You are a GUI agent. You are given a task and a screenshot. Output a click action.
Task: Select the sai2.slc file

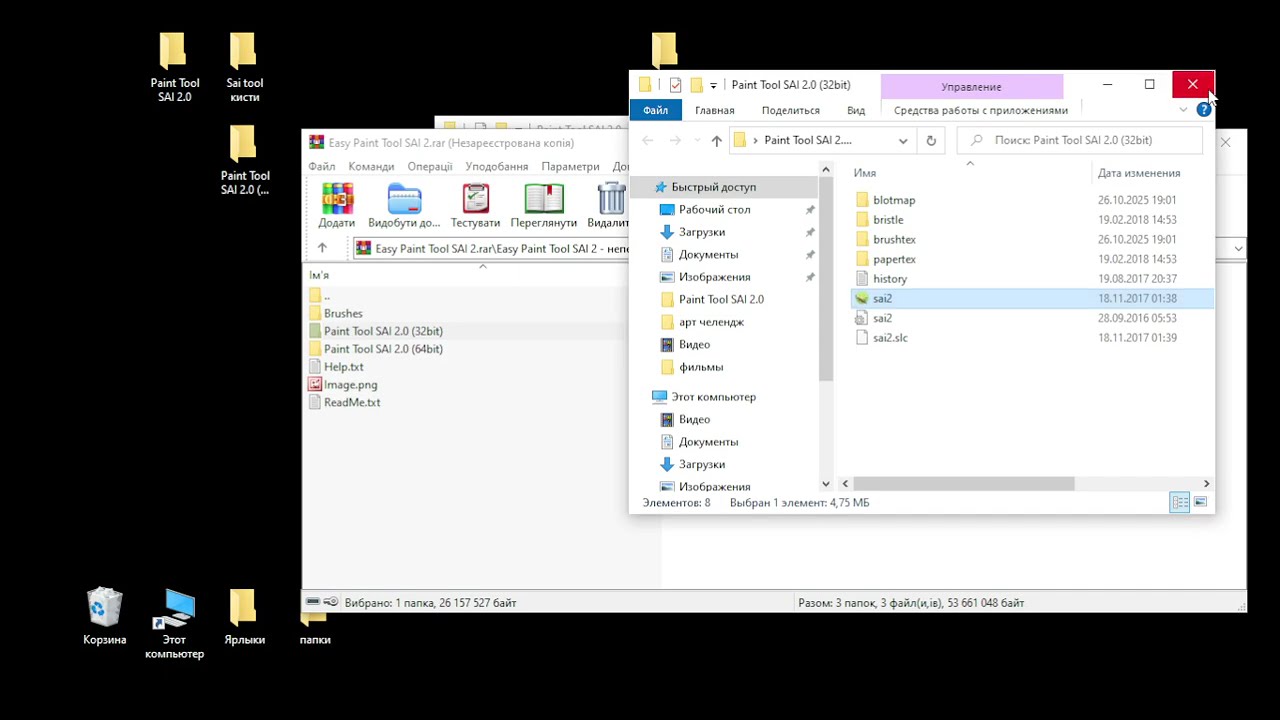(890, 338)
